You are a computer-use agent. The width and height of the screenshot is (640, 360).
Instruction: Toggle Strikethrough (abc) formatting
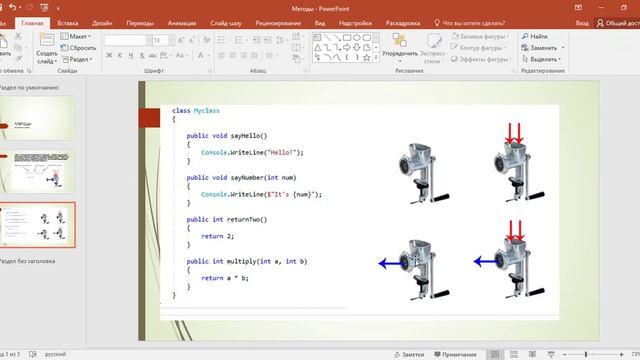pos(152,56)
